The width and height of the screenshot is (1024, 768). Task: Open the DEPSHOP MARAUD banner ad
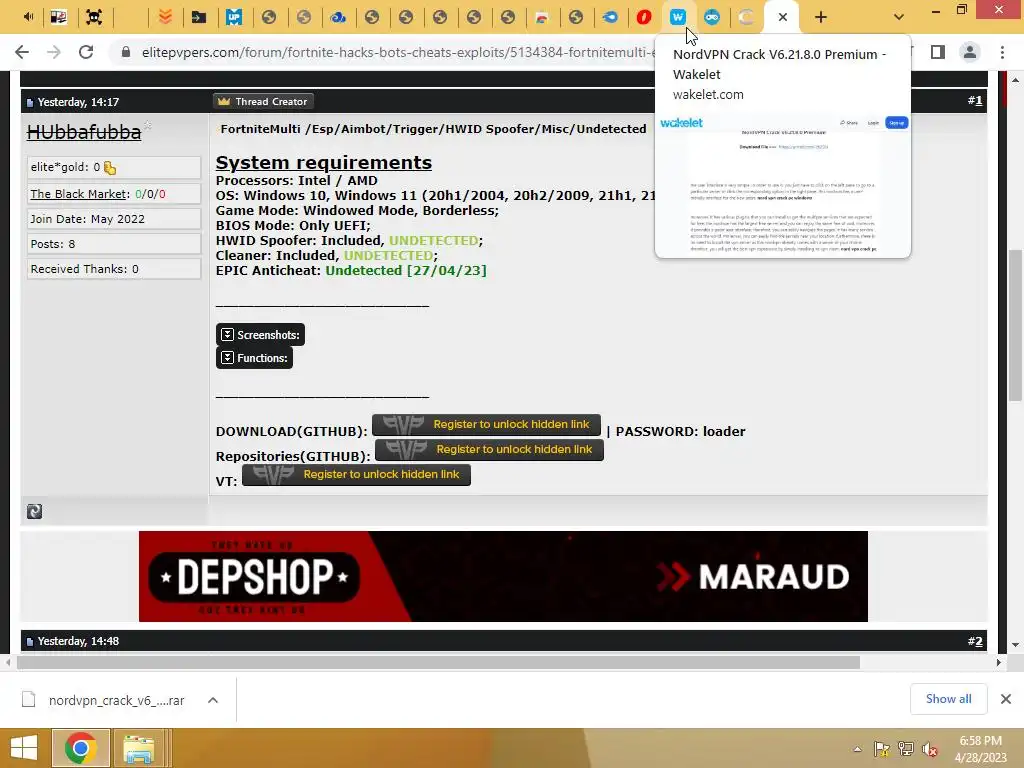503,576
